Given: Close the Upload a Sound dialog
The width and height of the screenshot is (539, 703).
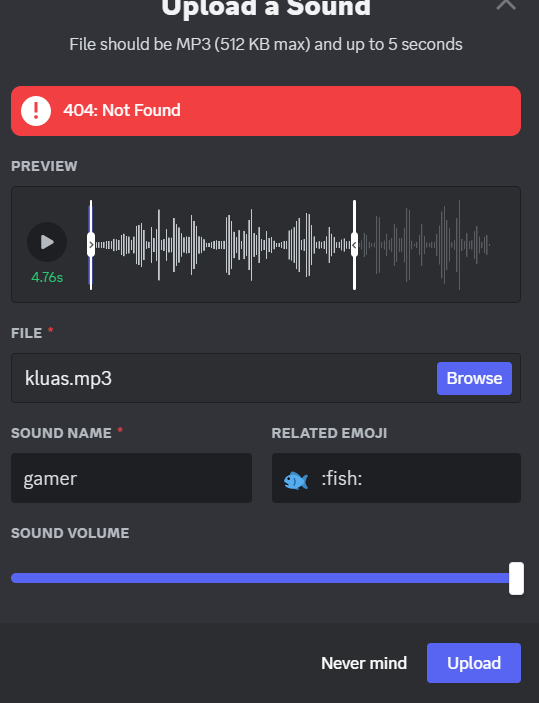Looking at the screenshot, I should point(506,4).
